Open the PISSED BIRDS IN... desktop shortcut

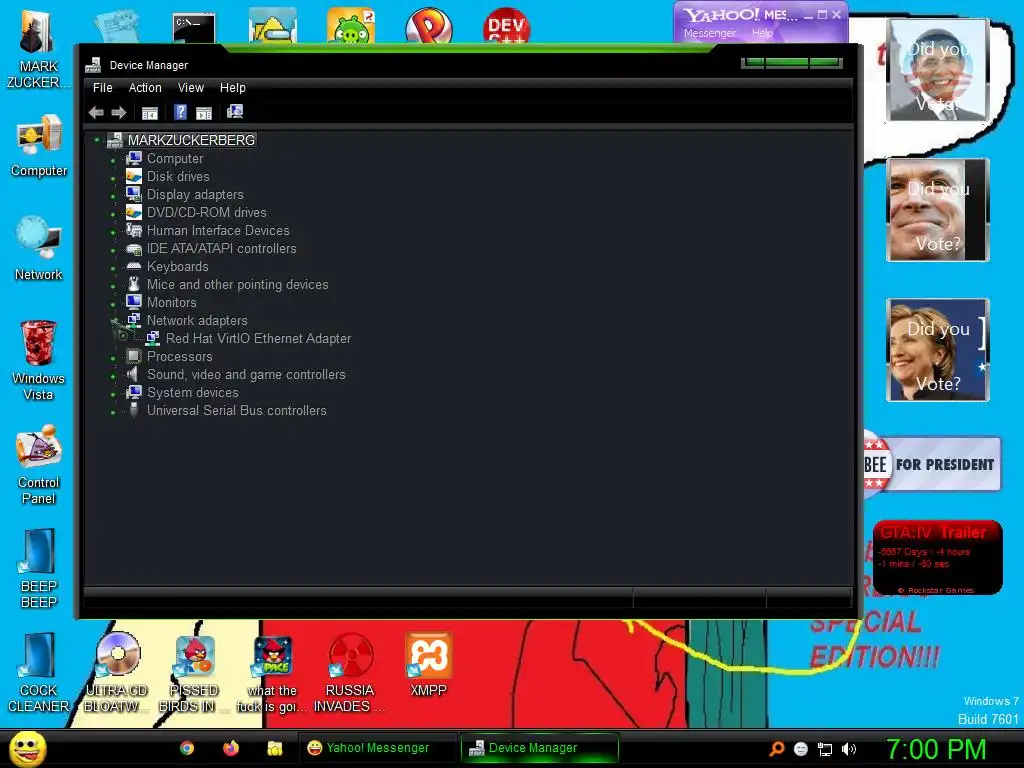click(194, 673)
